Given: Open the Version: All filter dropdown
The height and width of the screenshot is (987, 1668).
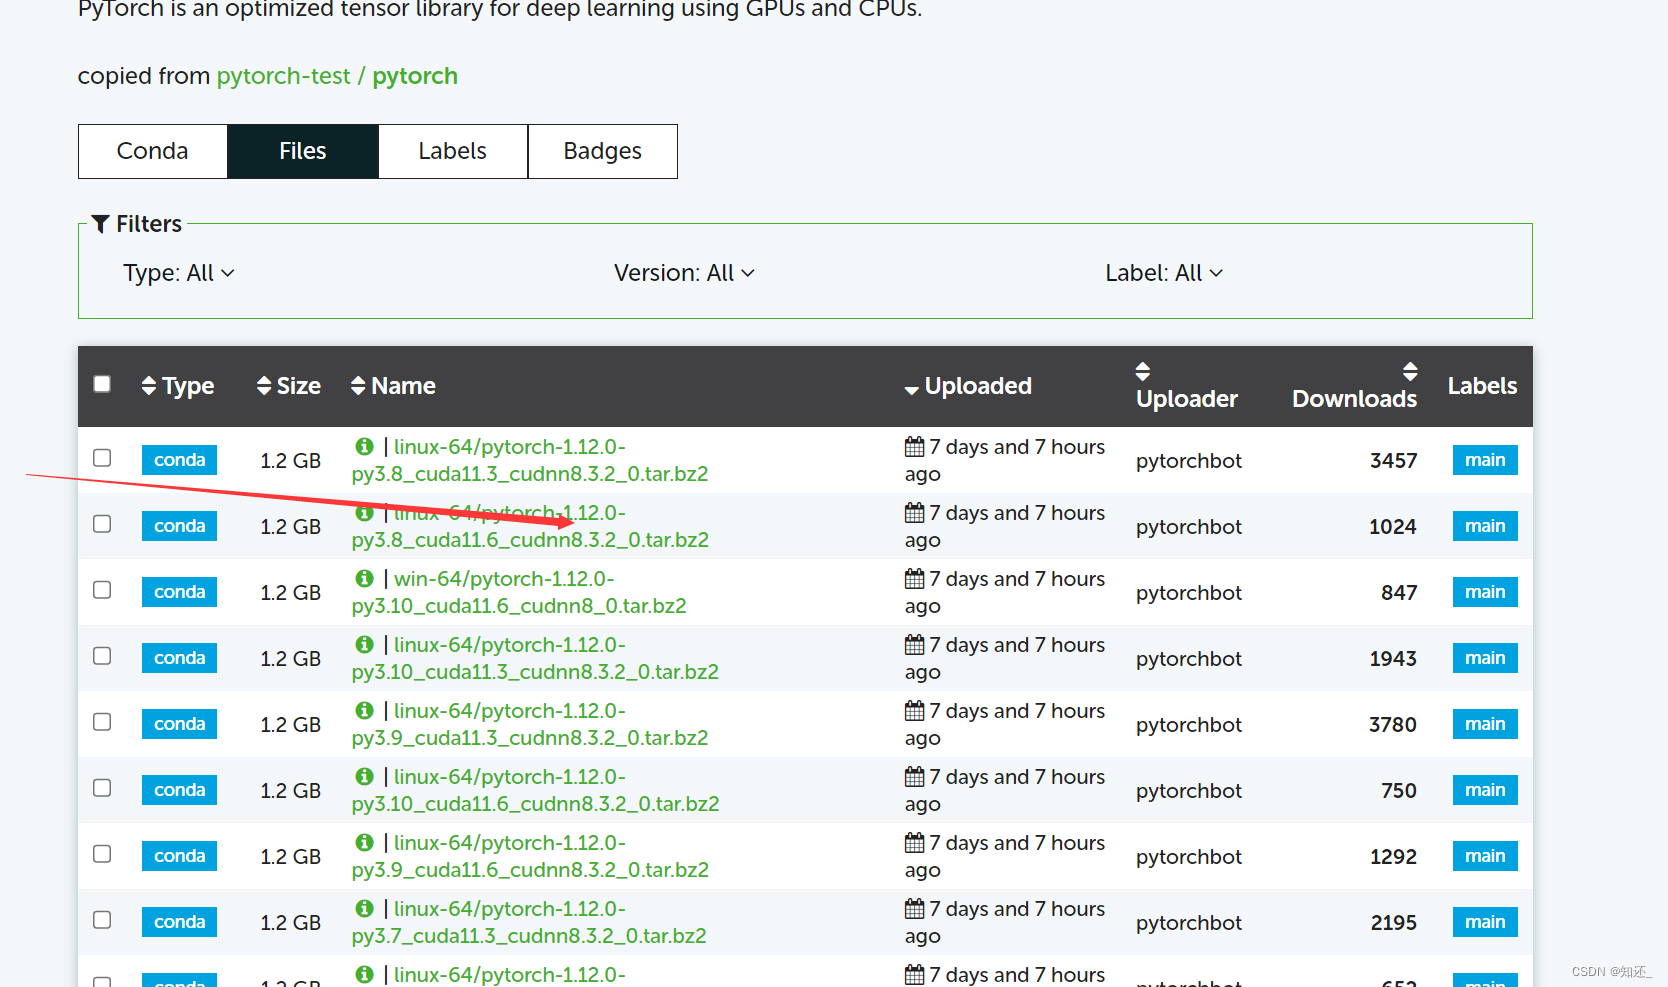Looking at the screenshot, I should pos(684,273).
